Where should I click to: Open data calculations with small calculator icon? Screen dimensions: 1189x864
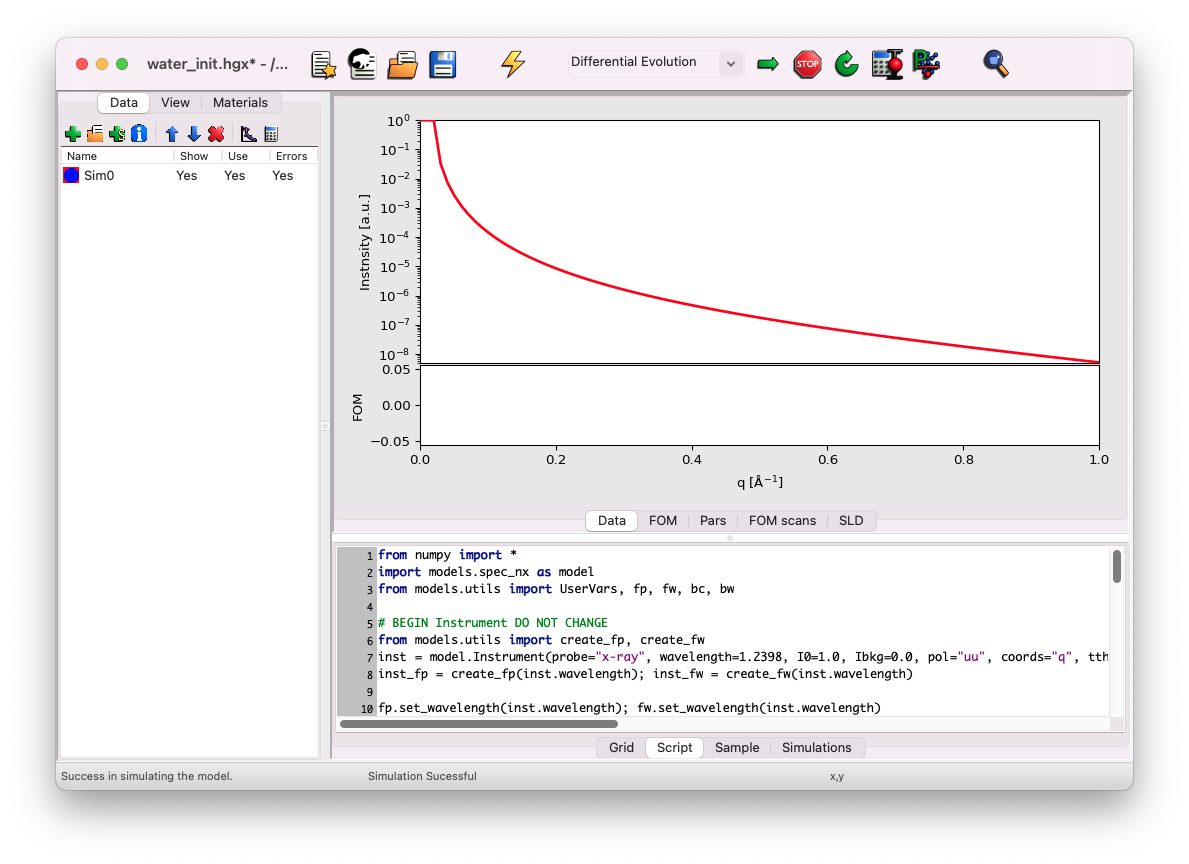coord(271,134)
